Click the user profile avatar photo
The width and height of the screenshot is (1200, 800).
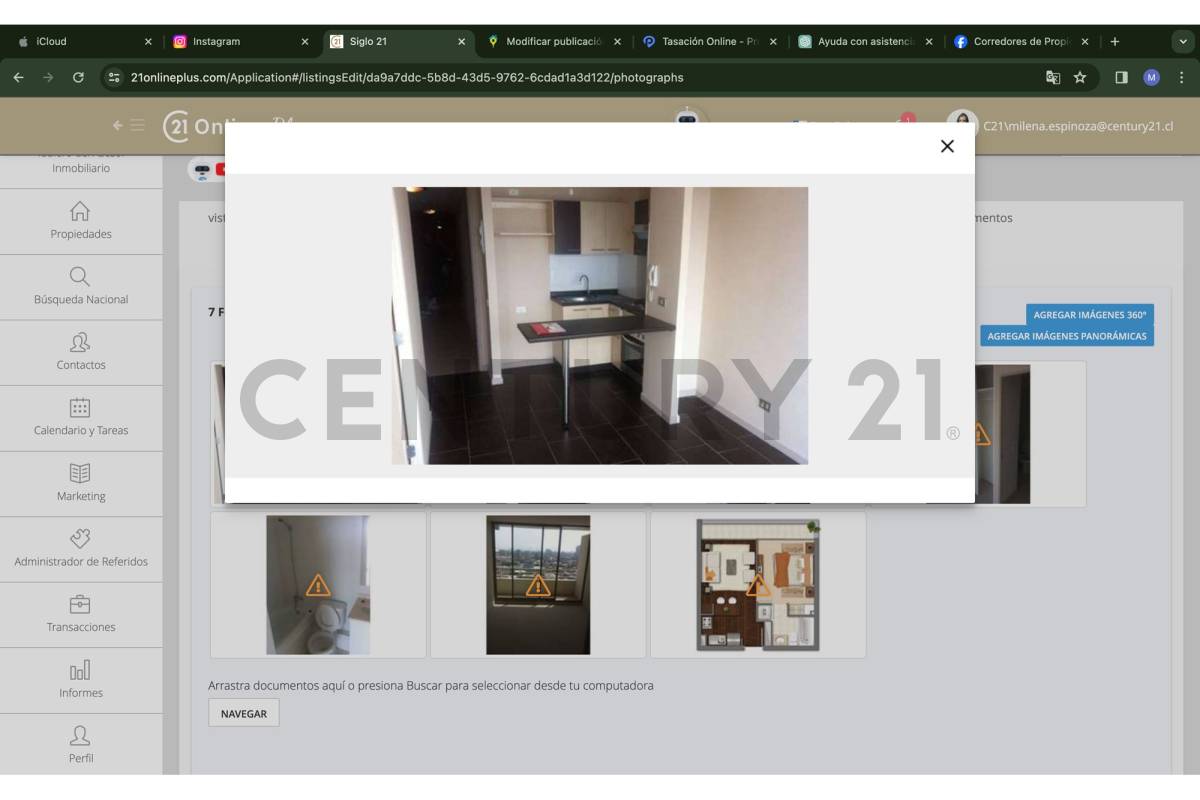coord(962,122)
